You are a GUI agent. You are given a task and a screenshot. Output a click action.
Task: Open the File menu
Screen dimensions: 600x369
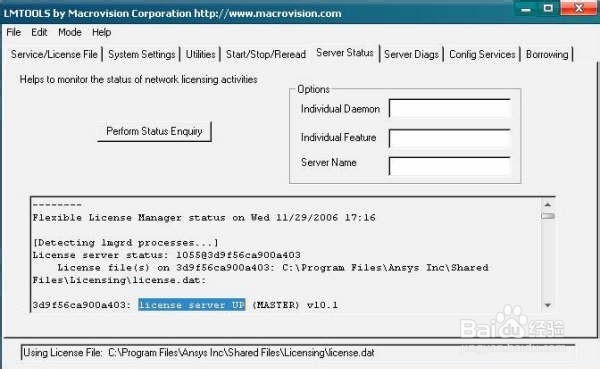(14, 32)
